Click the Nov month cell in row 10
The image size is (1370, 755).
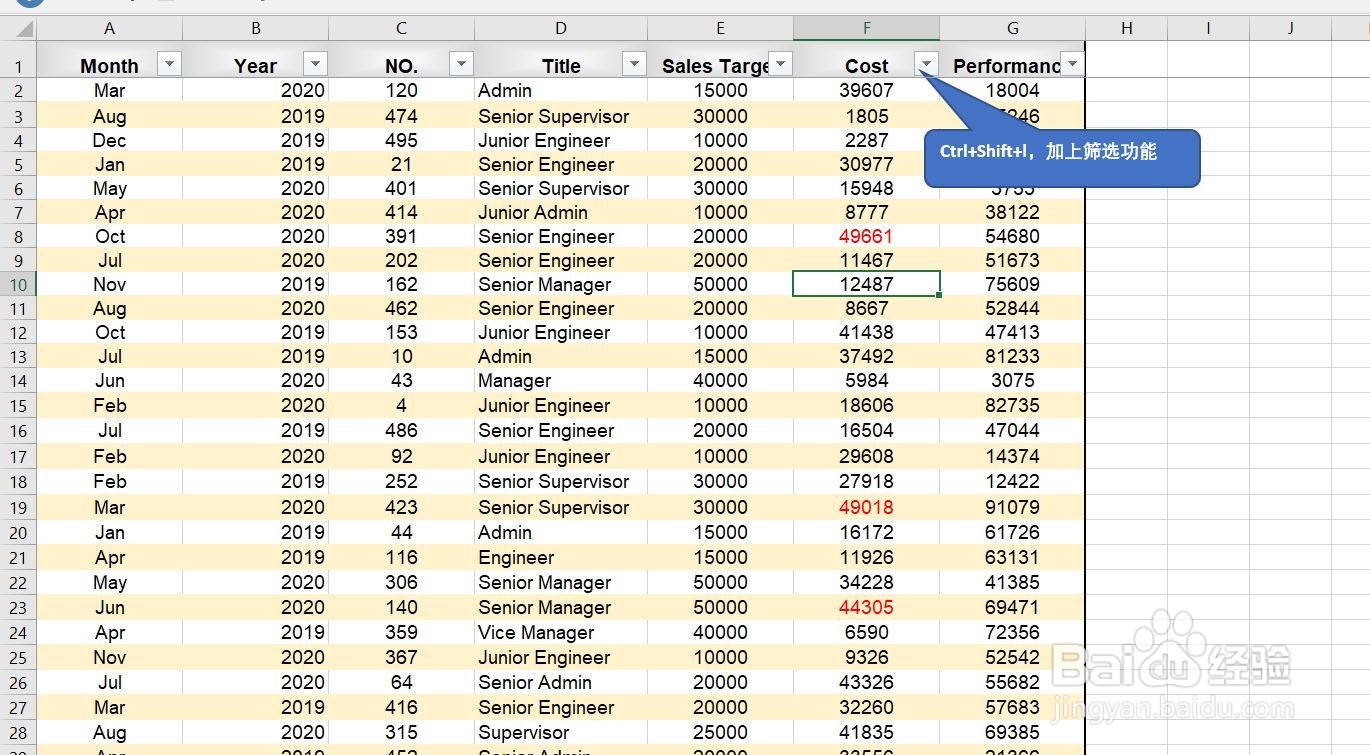tap(110, 284)
